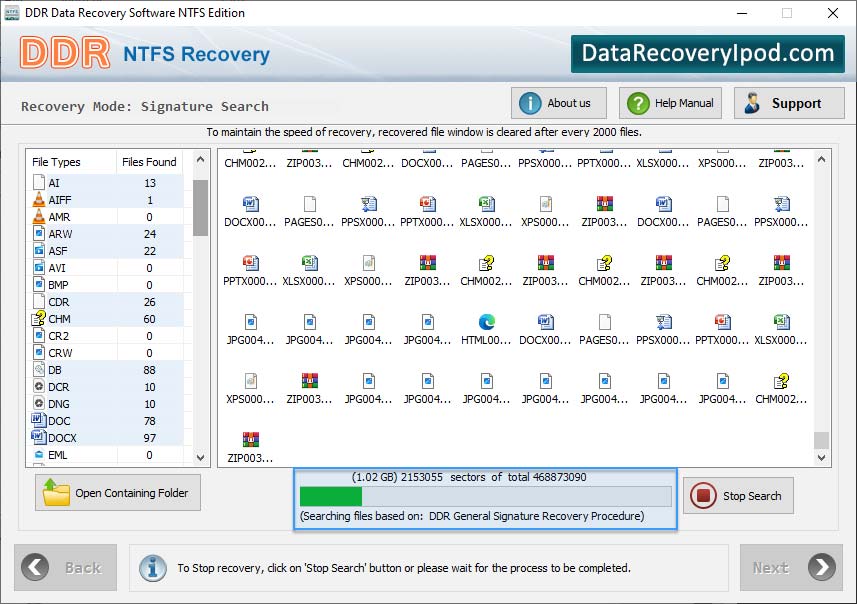Click the Files Found column header
The image size is (857, 604).
click(x=149, y=162)
